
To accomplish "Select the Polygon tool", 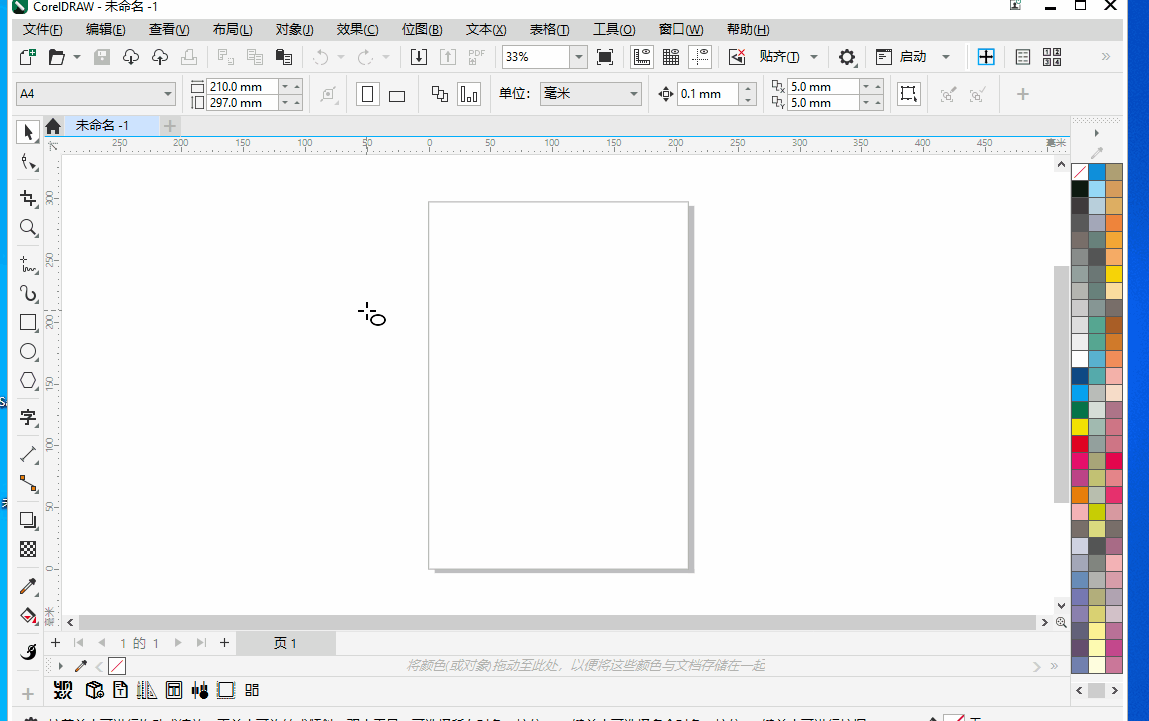I will coord(28,381).
